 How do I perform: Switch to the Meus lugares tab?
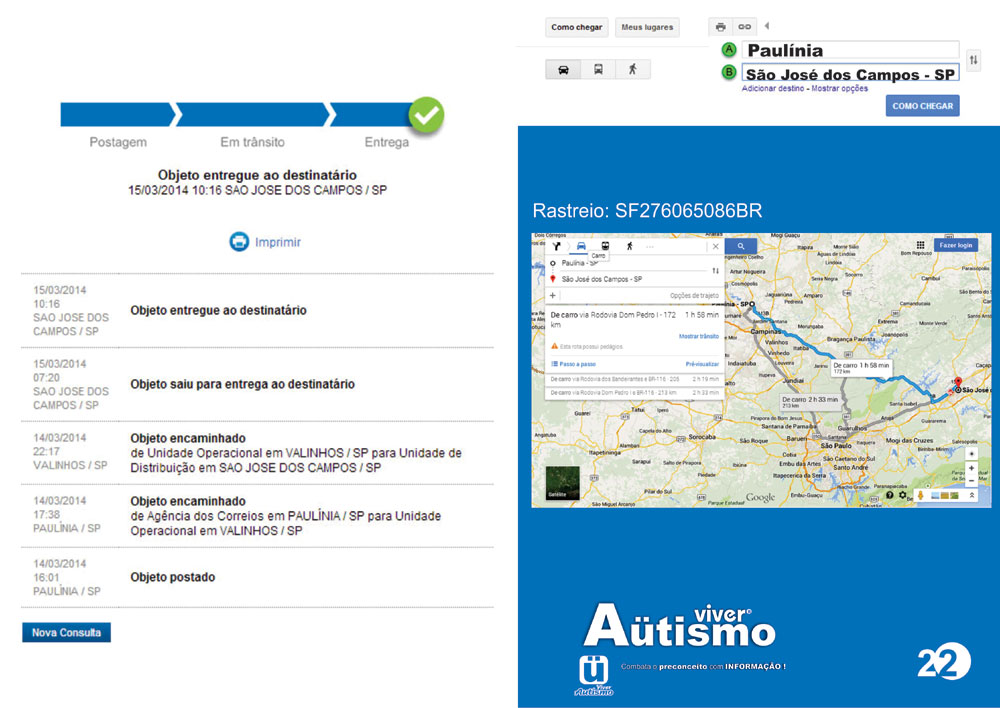(647, 27)
